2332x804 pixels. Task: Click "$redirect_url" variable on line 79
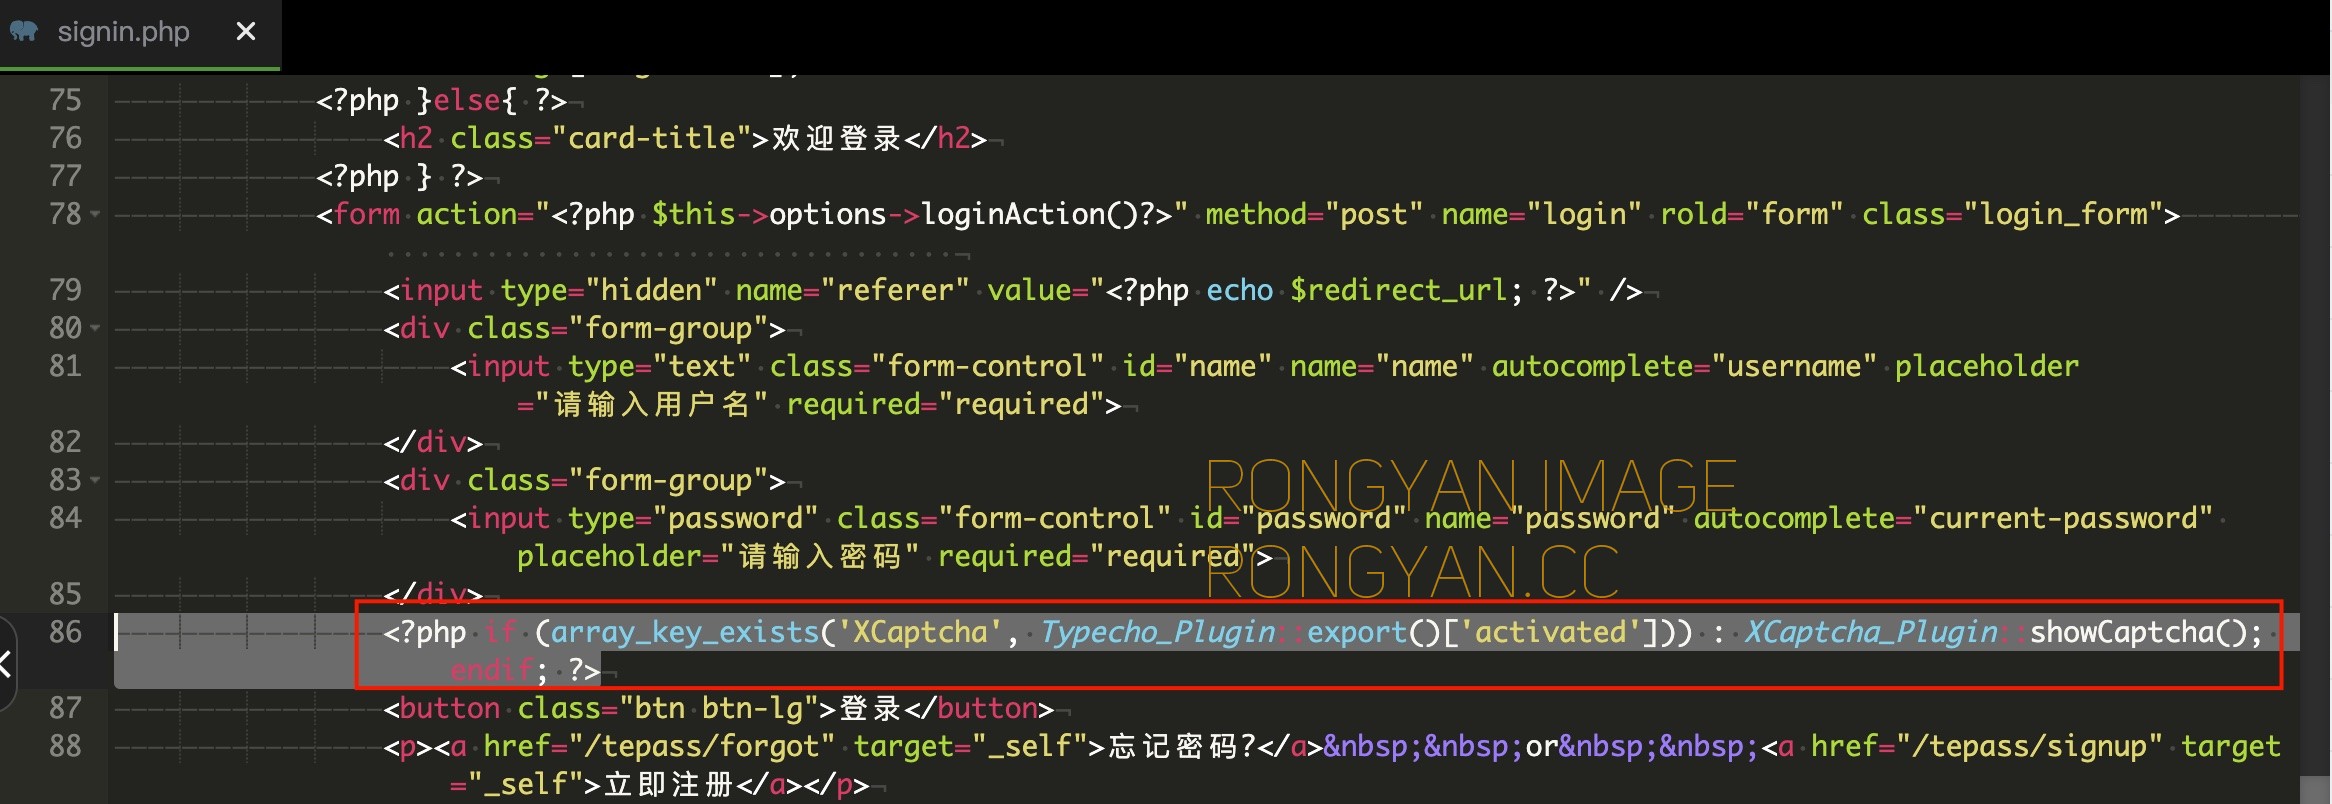[1398, 290]
